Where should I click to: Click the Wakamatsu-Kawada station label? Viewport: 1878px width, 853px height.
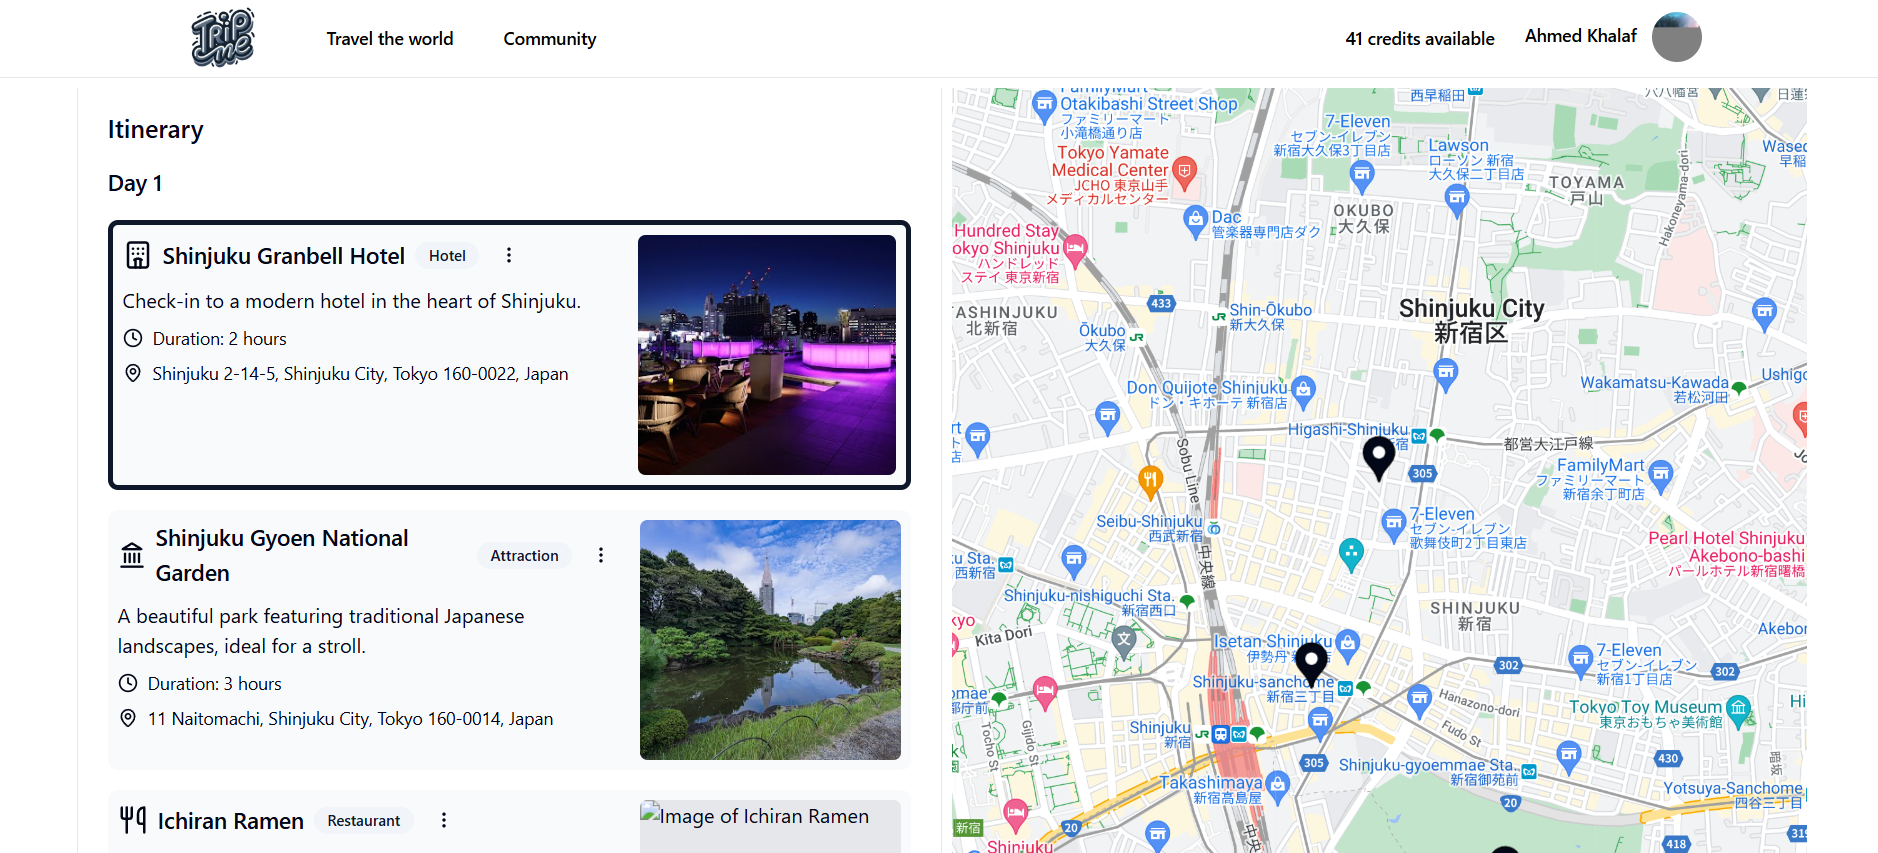click(1654, 389)
